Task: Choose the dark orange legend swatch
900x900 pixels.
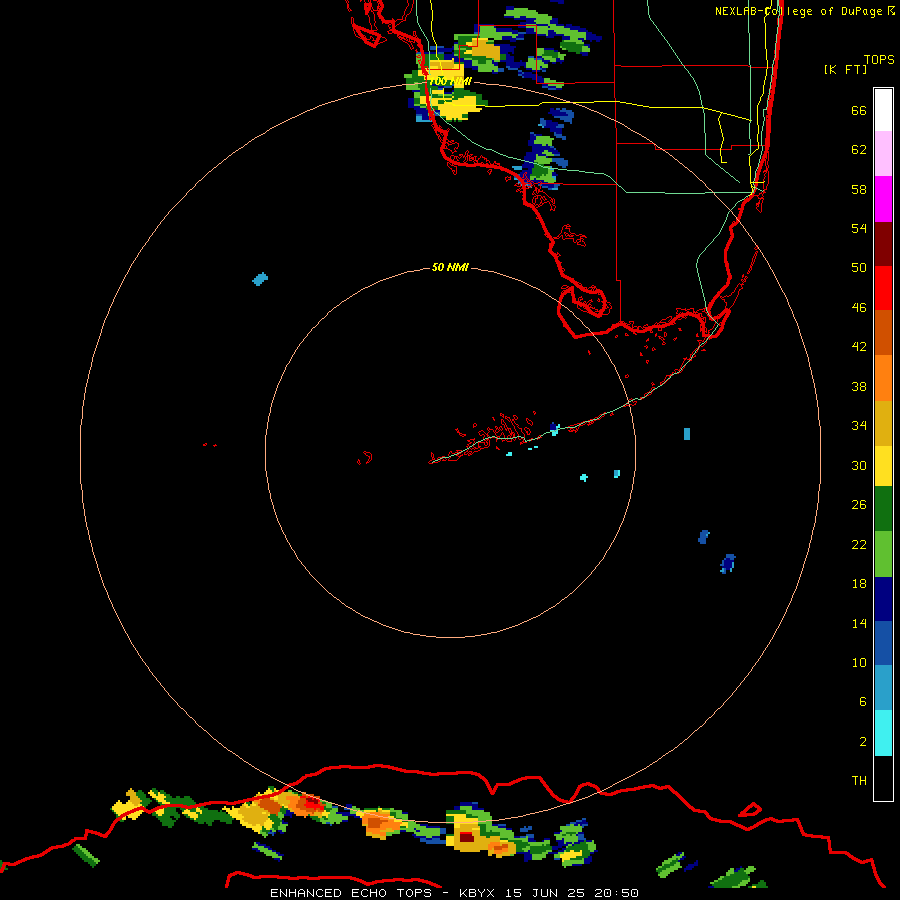Action: (883, 332)
